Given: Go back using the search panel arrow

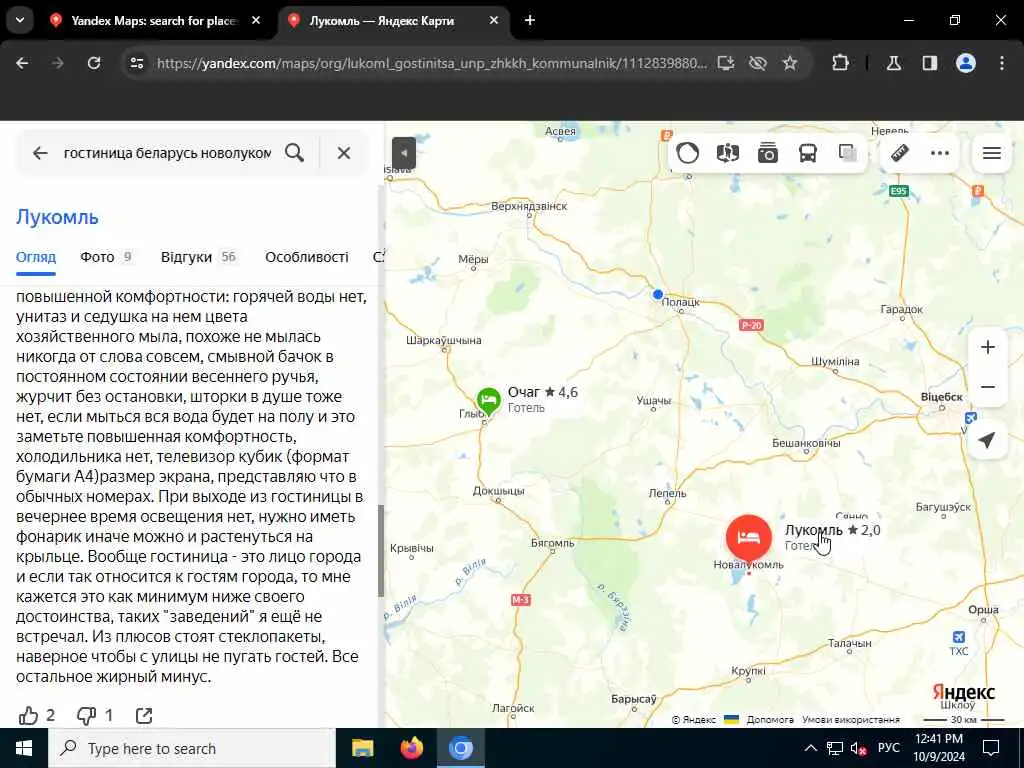Looking at the screenshot, I should tap(40, 153).
